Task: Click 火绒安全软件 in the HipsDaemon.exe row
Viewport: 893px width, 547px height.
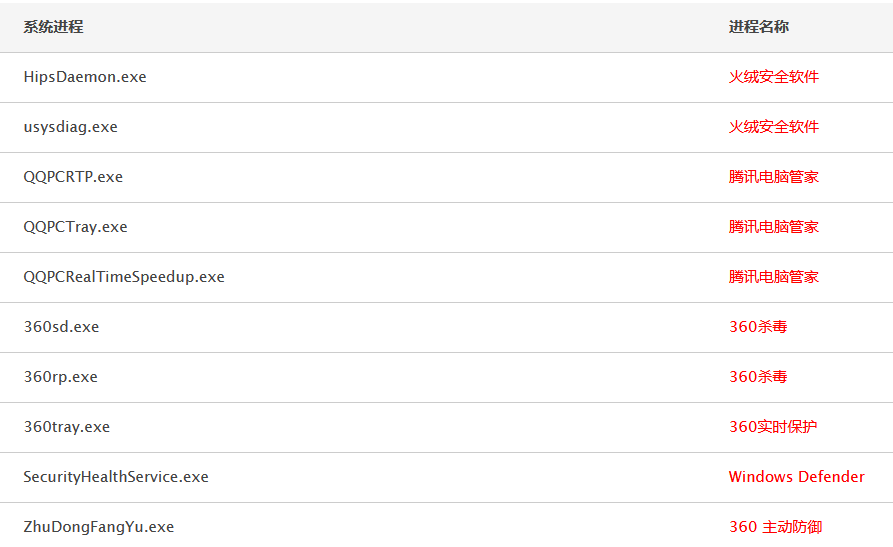Action: pos(774,77)
